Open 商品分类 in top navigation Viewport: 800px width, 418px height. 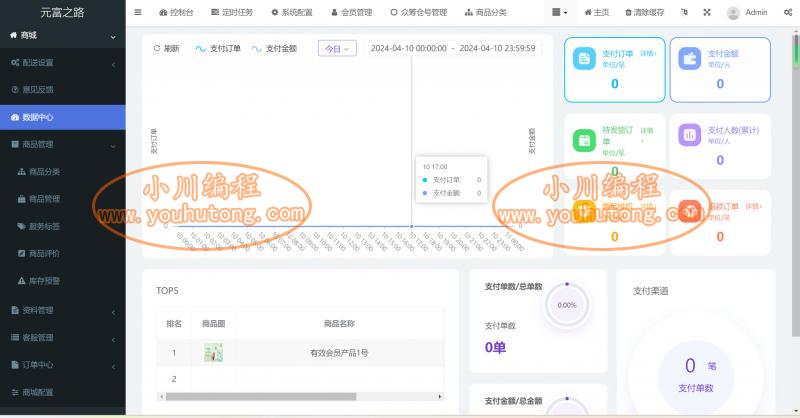tap(486, 12)
